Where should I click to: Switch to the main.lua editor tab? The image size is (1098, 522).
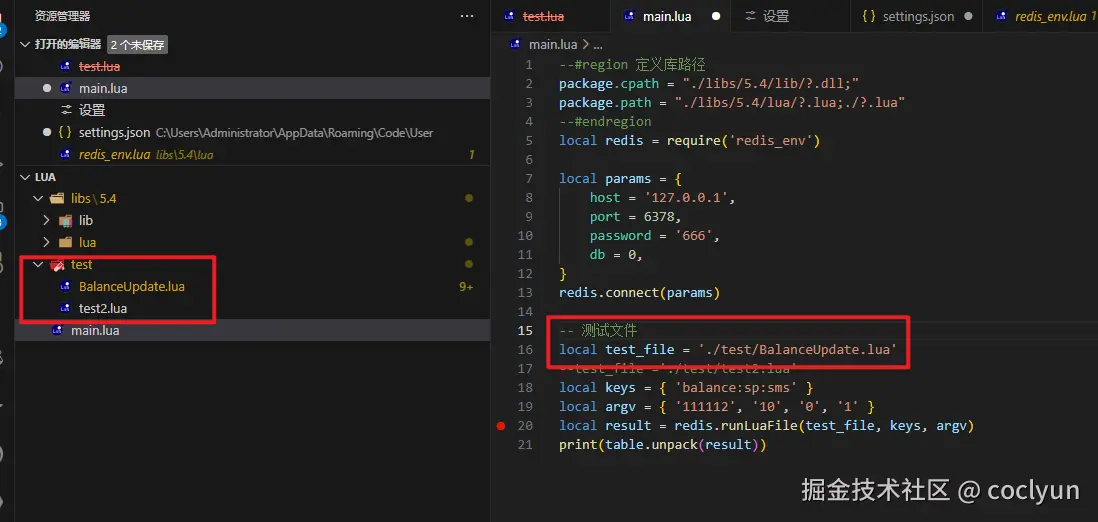coord(669,16)
